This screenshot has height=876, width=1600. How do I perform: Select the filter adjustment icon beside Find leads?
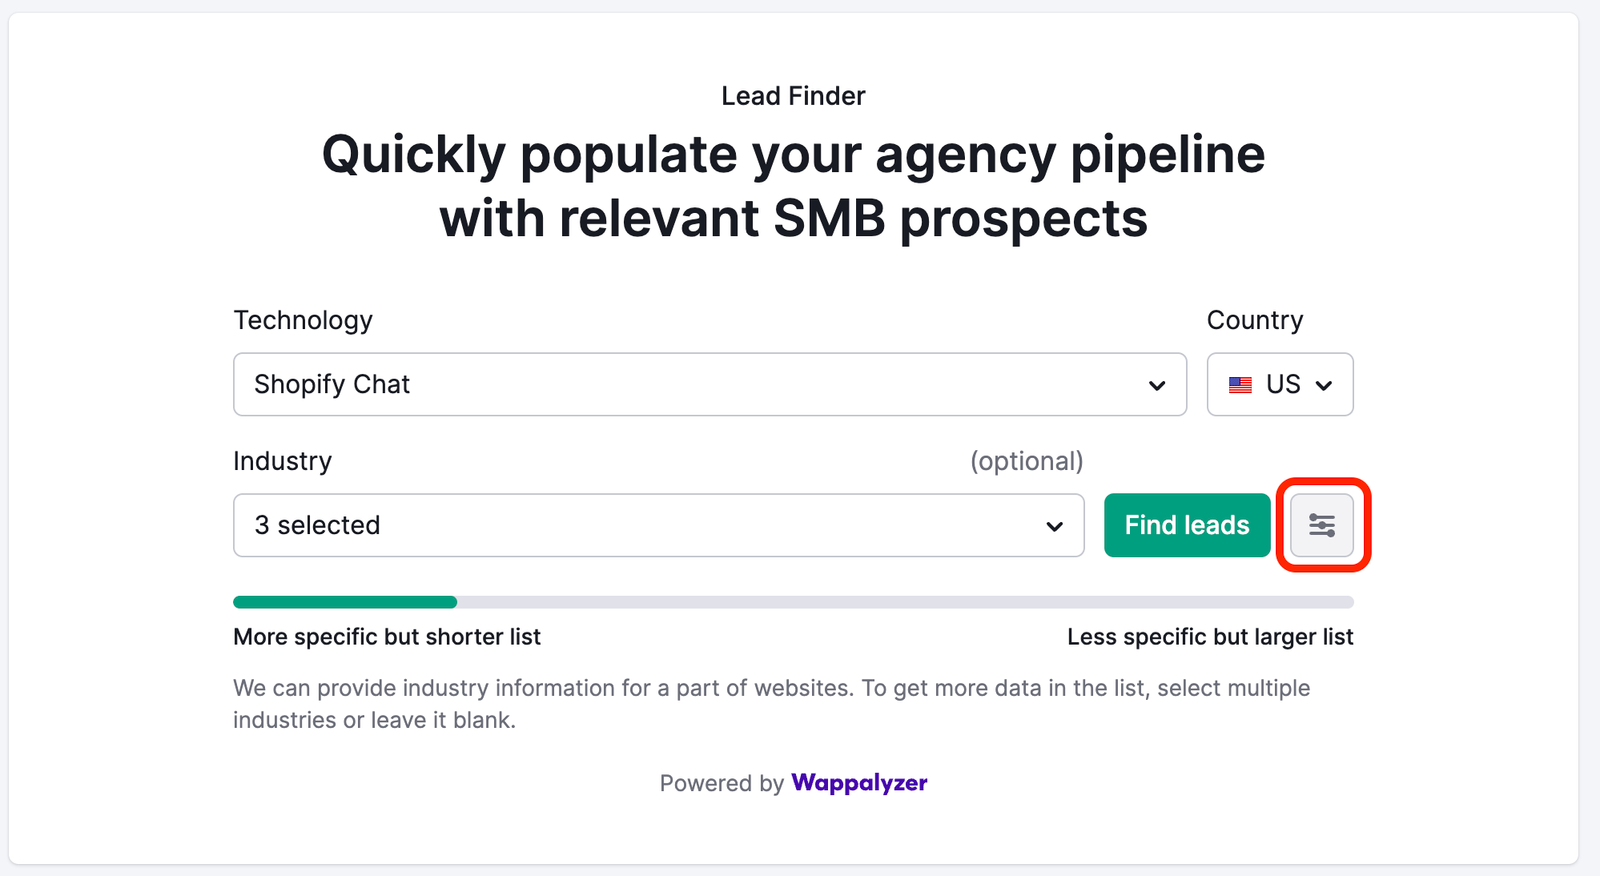pyautogui.click(x=1321, y=525)
